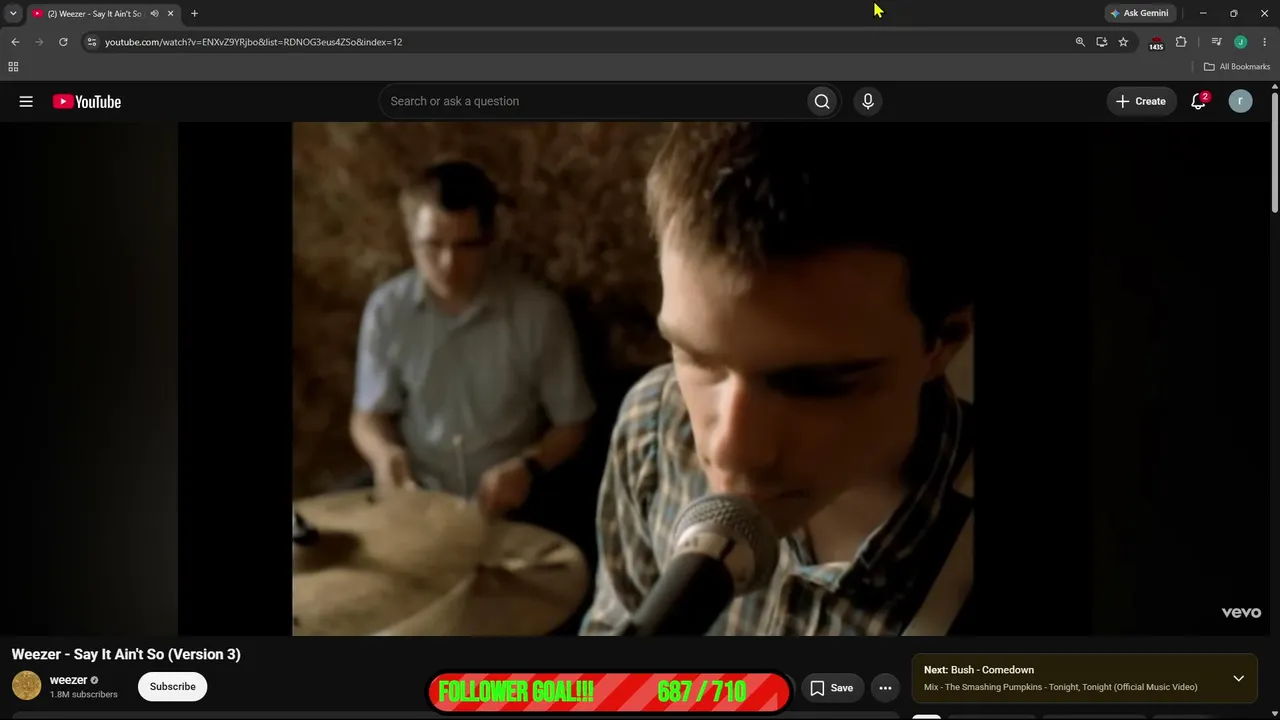1280x720 pixels.
Task: Click the video title Weezer - Say It Ain't So
Action: pyautogui.click(x=126, y=654)
